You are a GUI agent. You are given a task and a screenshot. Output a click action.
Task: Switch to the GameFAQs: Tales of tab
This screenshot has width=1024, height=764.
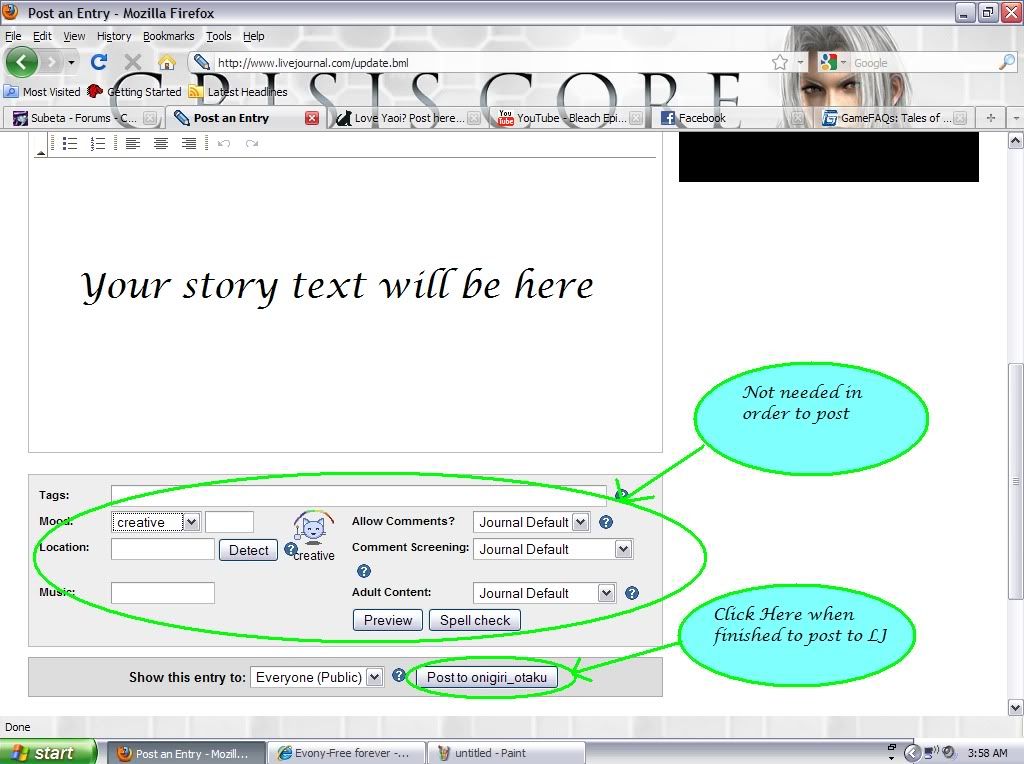click(x=893, y=118)
